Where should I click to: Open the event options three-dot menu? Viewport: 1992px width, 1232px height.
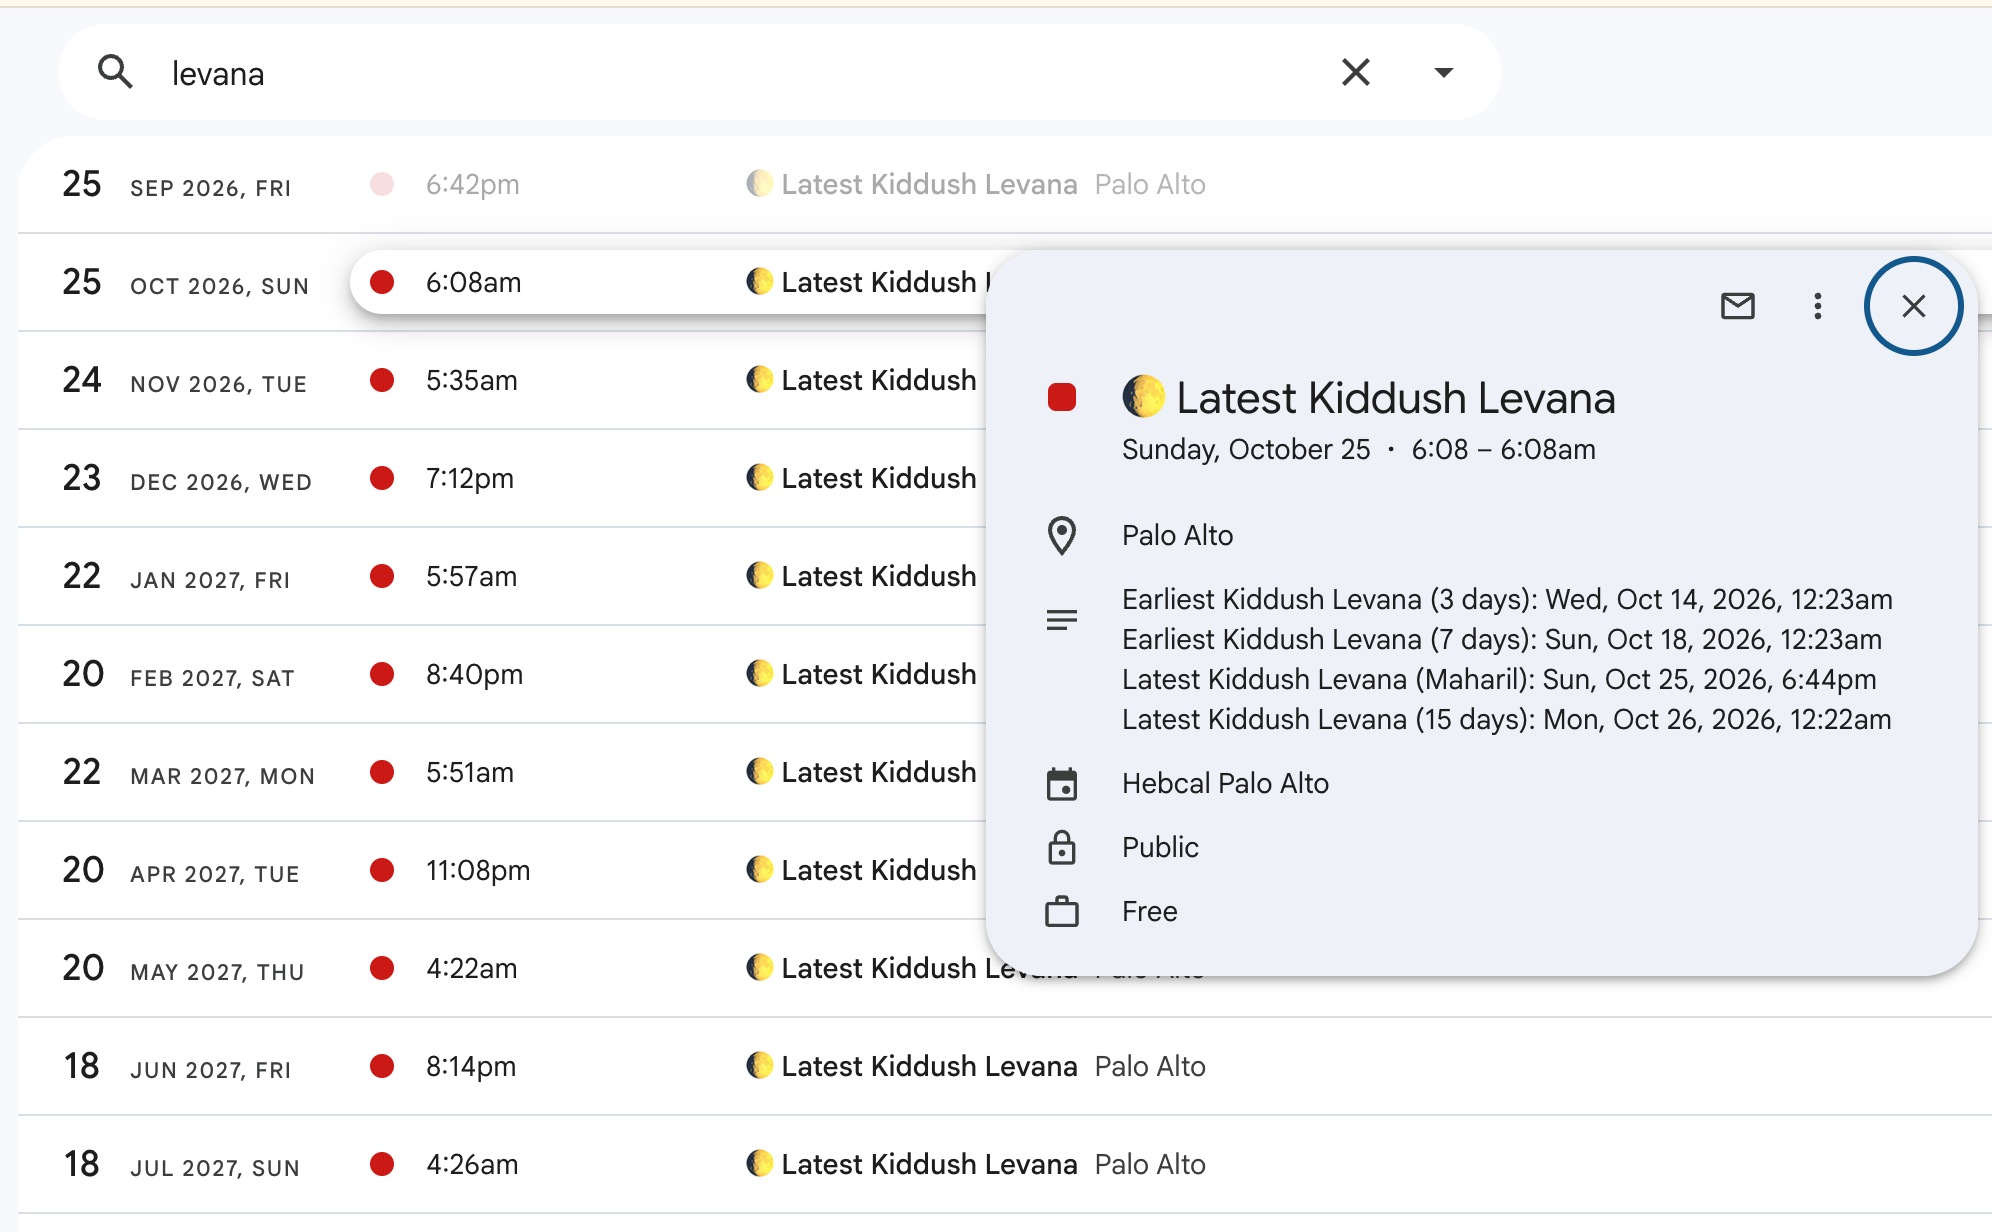[1817, 306]
